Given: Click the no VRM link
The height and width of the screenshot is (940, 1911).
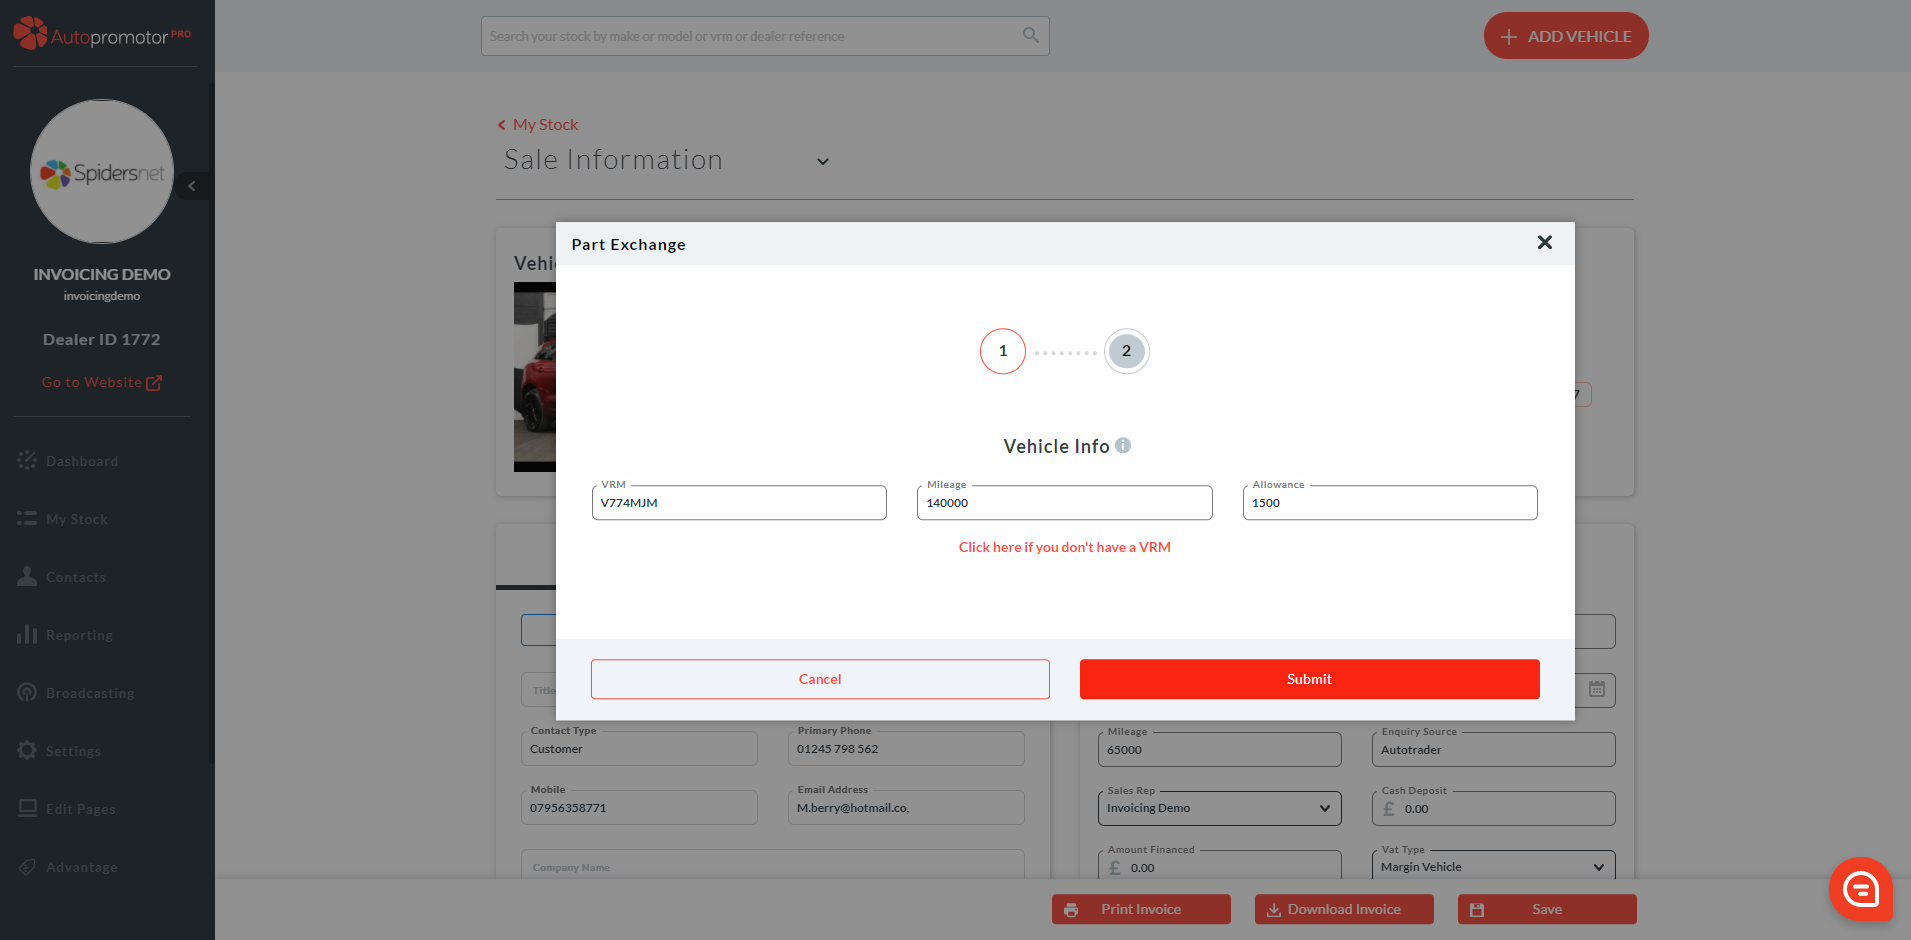Looking at the screenshot, I should coord(1064,547).
